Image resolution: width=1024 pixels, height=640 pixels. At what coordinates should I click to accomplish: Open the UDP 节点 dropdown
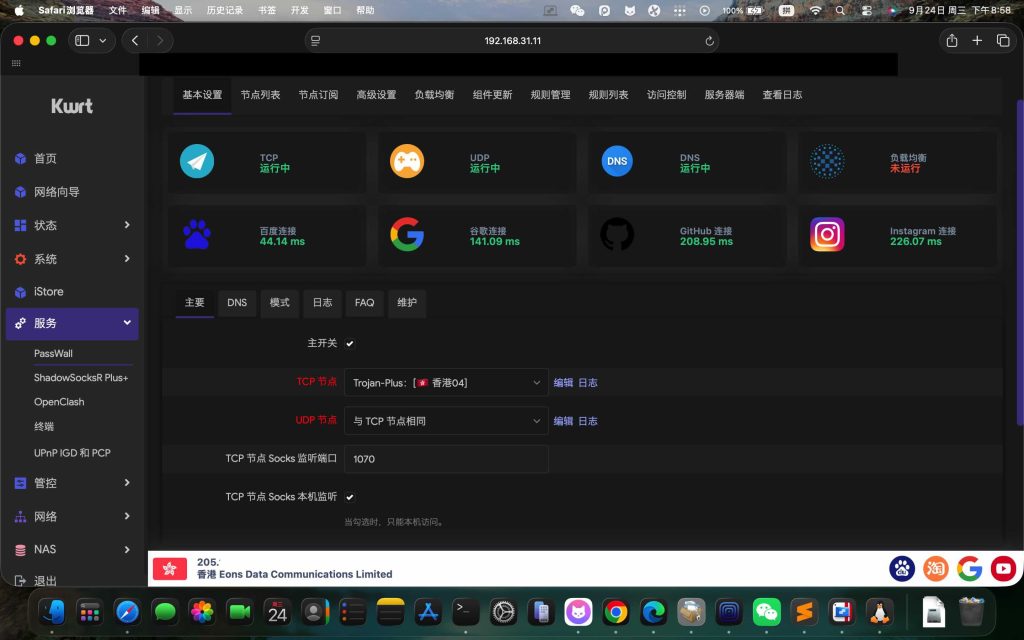tap(446, 421)
